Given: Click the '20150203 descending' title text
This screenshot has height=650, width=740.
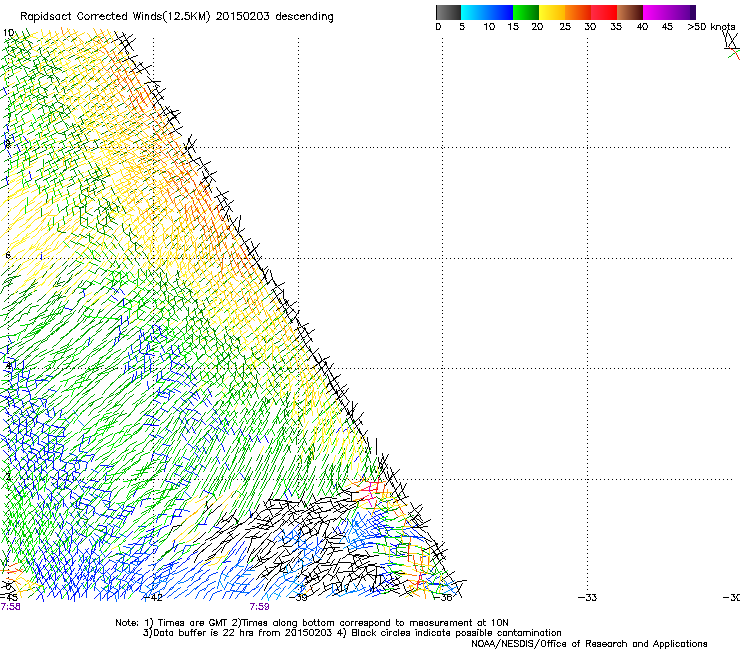Looking at the screenshot, I should pyautogui.click(x=275, y=17).
